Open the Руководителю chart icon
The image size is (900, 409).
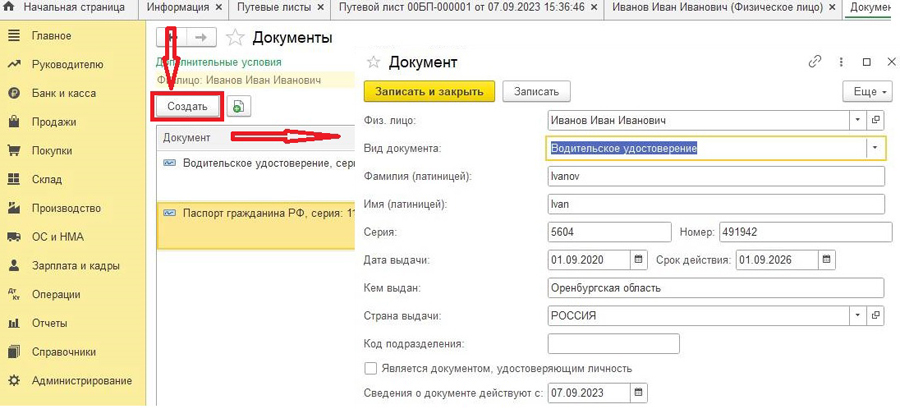(14, 64)
